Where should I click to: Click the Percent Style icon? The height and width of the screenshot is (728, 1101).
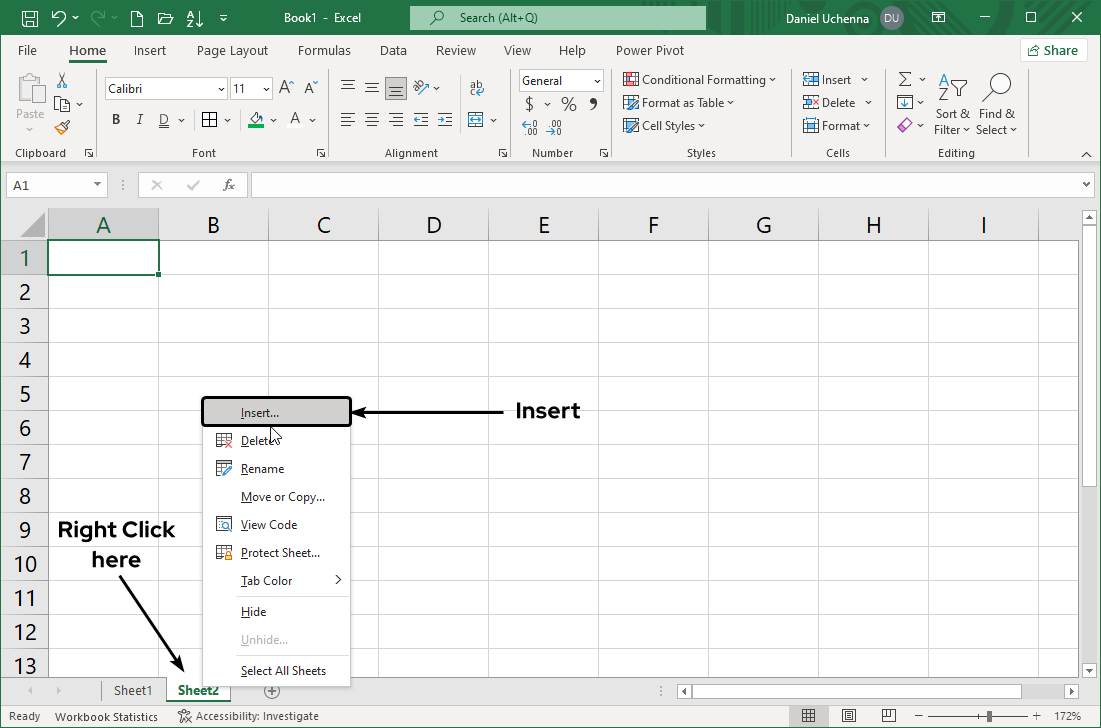tap(567, 103)
